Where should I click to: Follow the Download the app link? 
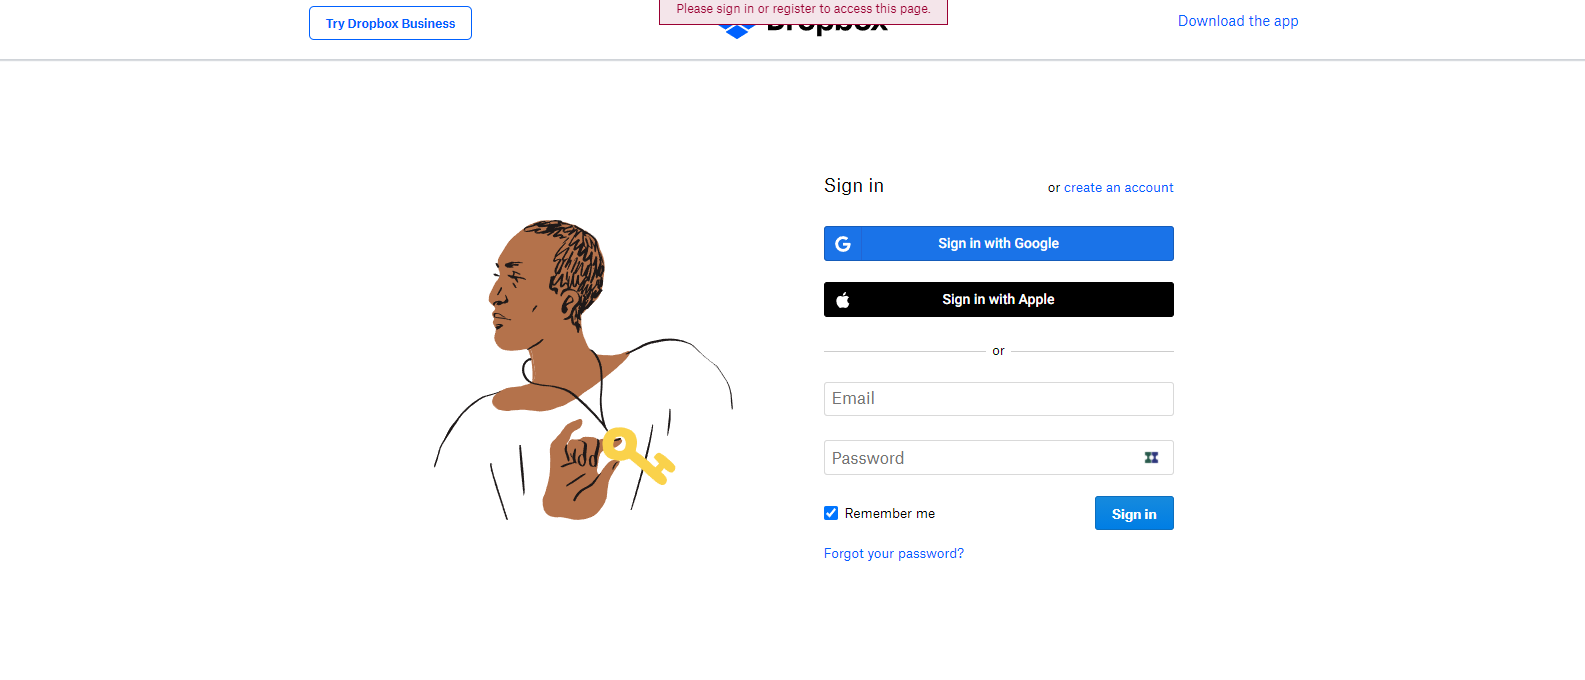(x=1238, y=21)
